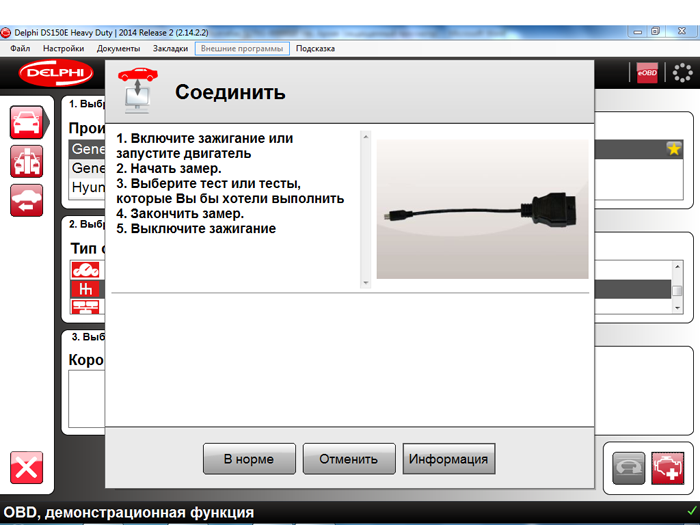
Task: Click the gray car scan icon
Action: (629, 468)
